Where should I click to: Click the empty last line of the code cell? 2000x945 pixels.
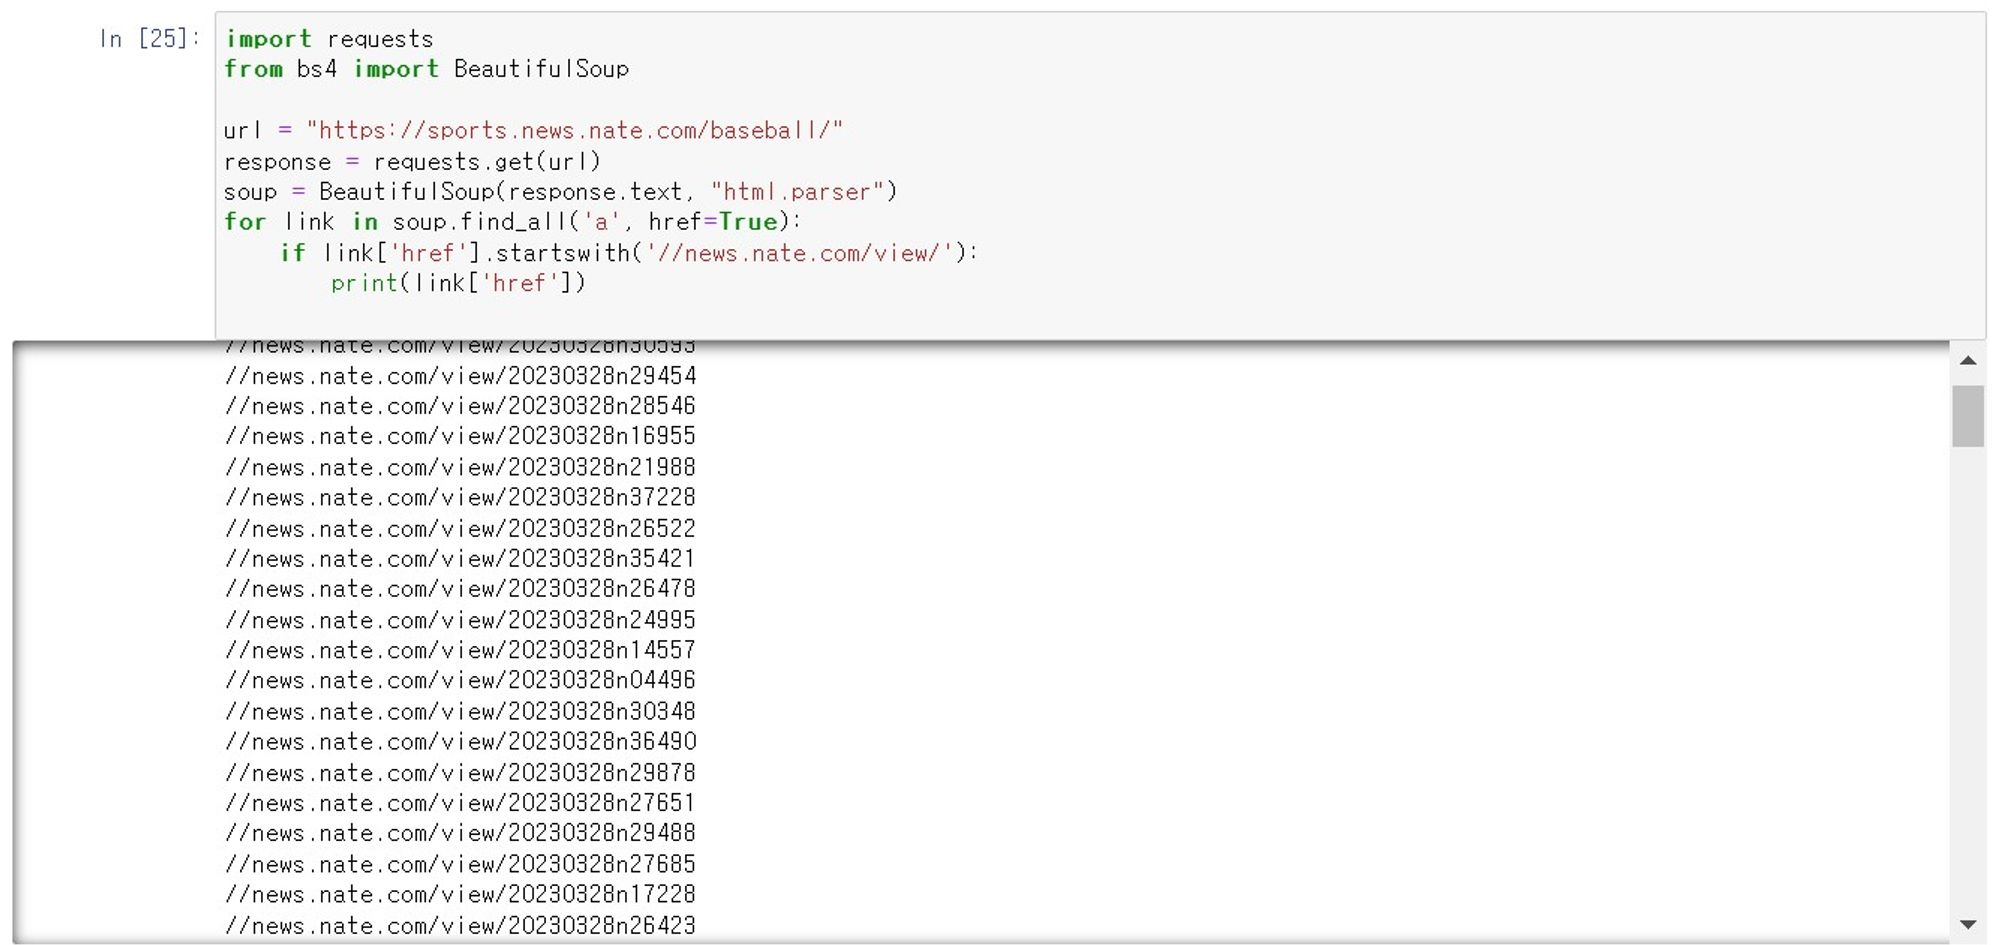pyautogui.click(x=1100, y=315)
